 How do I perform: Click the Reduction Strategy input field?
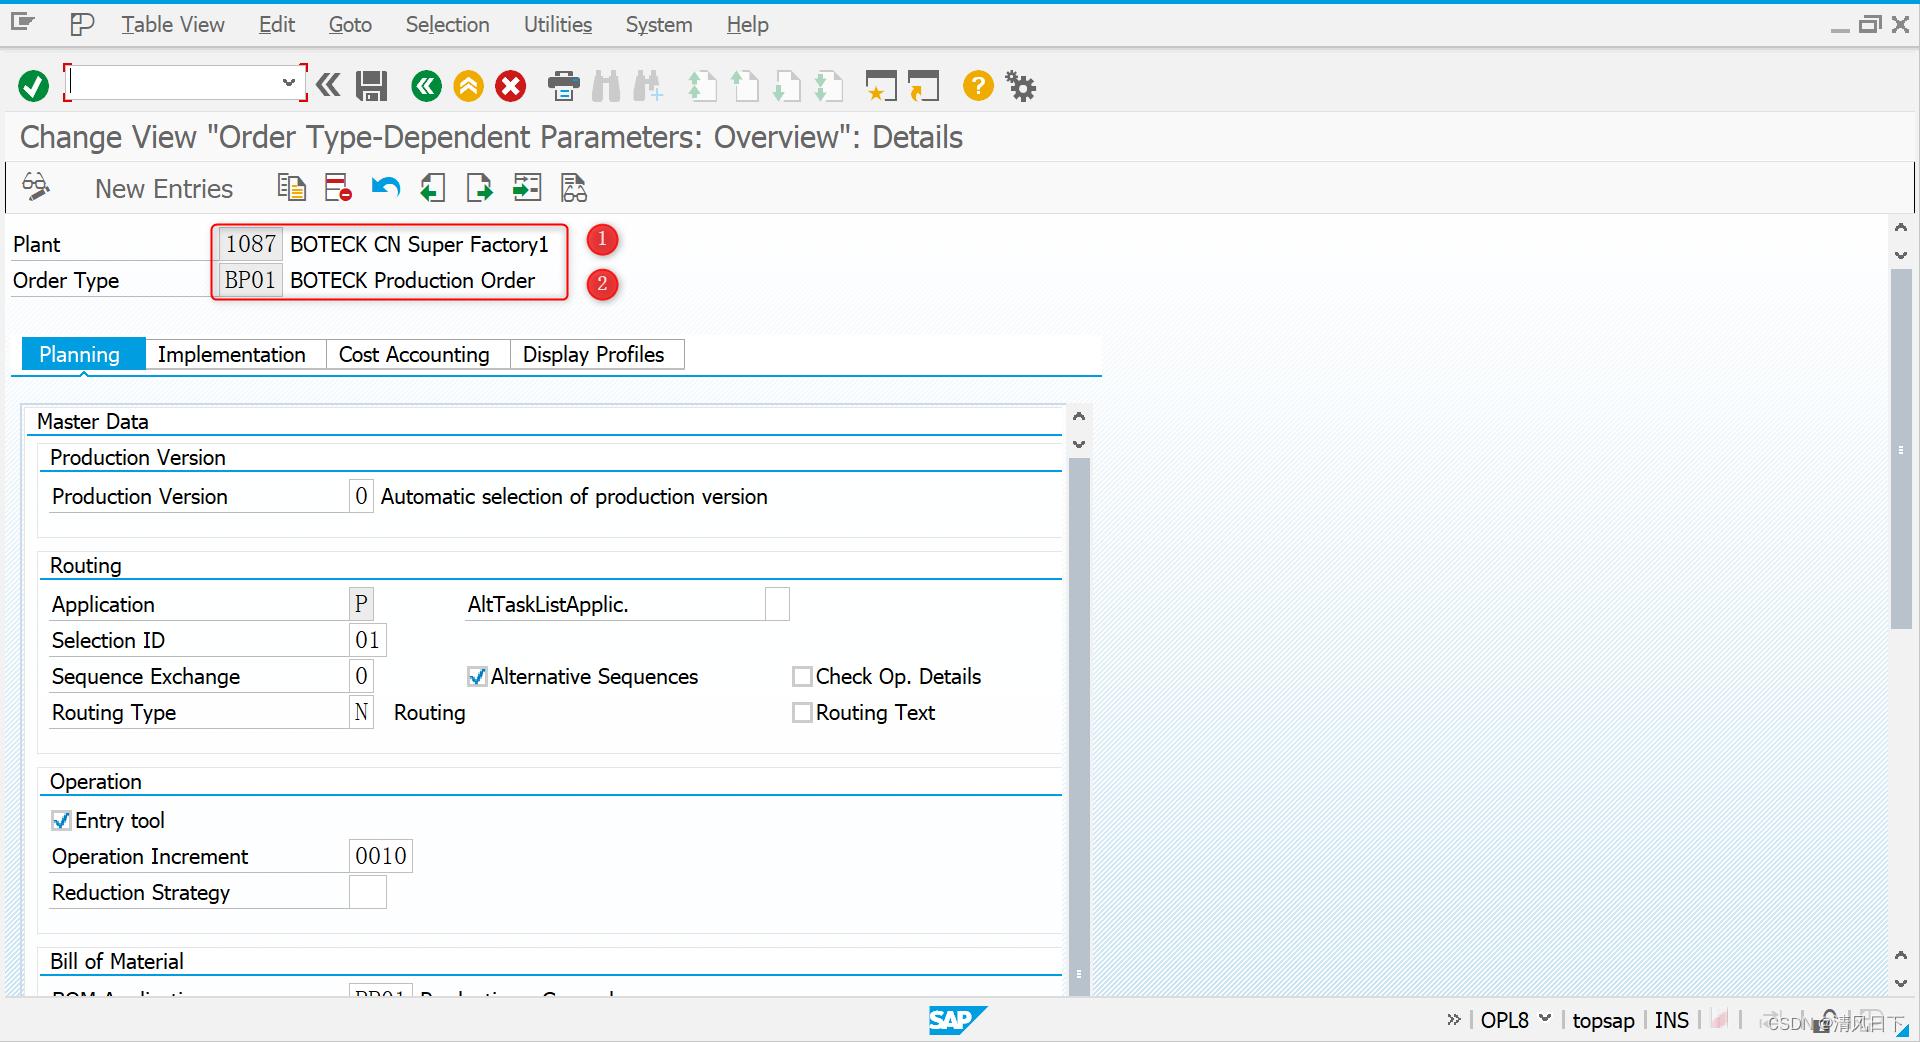click(367, 893)
